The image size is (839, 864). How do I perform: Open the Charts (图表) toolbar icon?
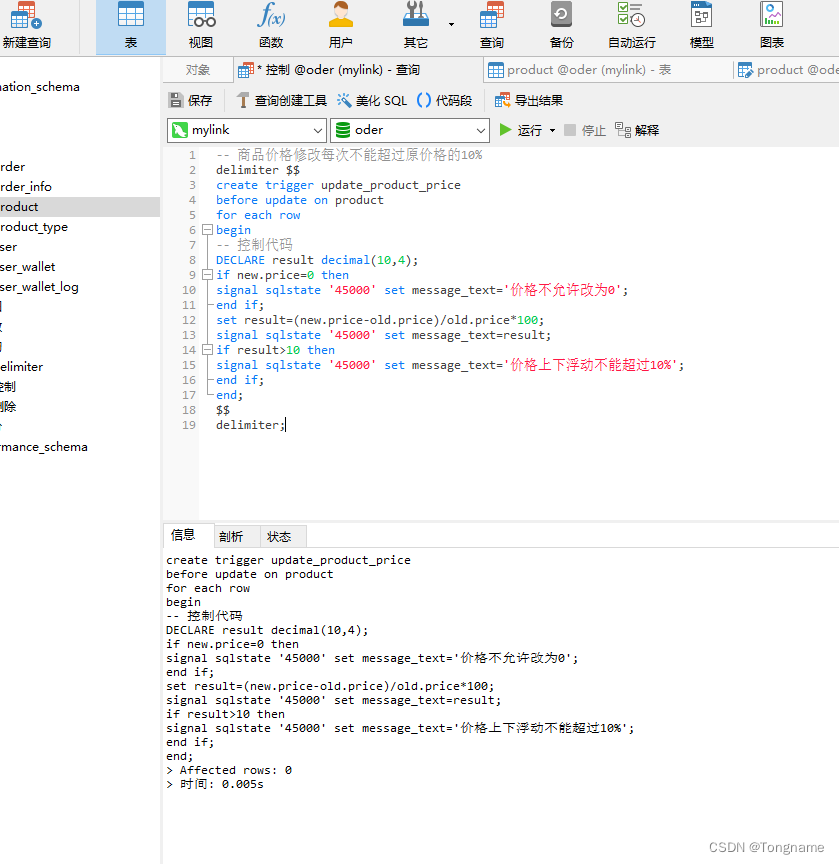coord(771,26)
